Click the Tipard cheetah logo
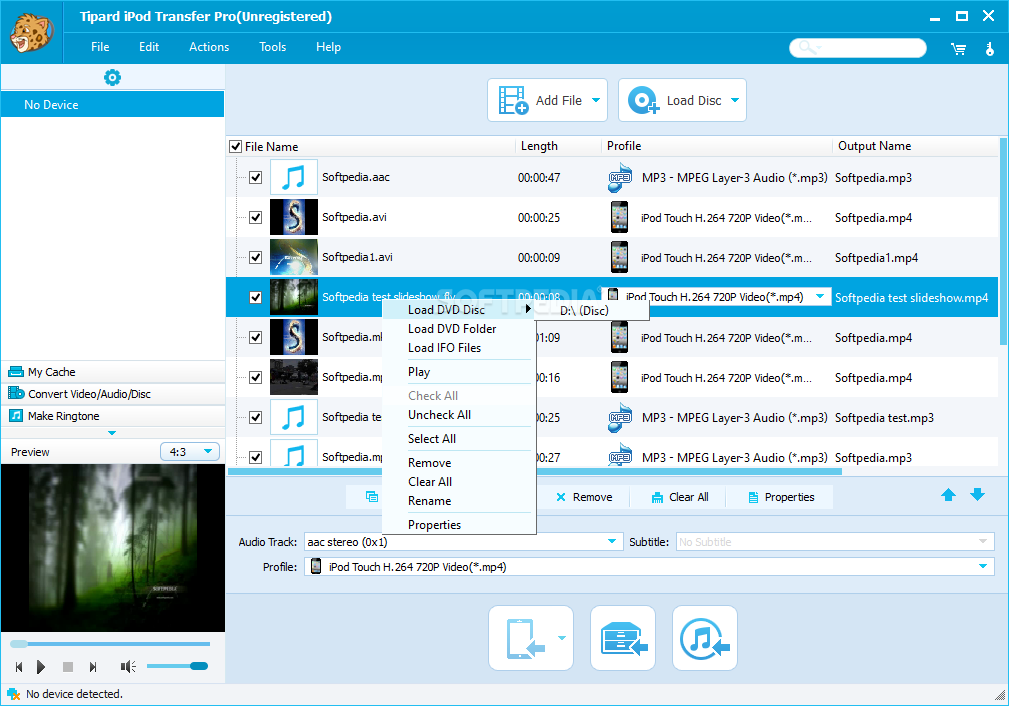The width and height of the screenshot is (1009, 706). tap(31, 32)
